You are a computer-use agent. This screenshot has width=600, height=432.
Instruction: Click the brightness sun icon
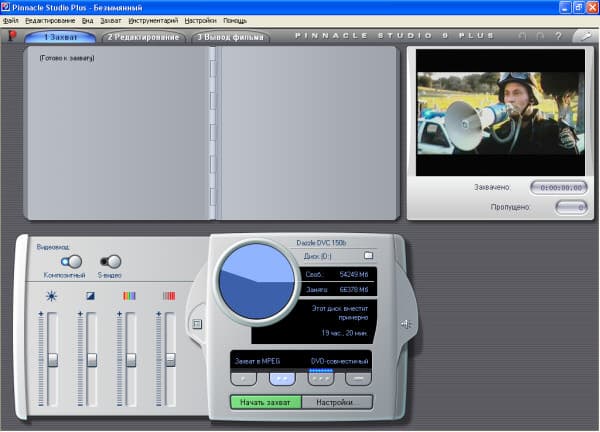click(x=51, y=296)
